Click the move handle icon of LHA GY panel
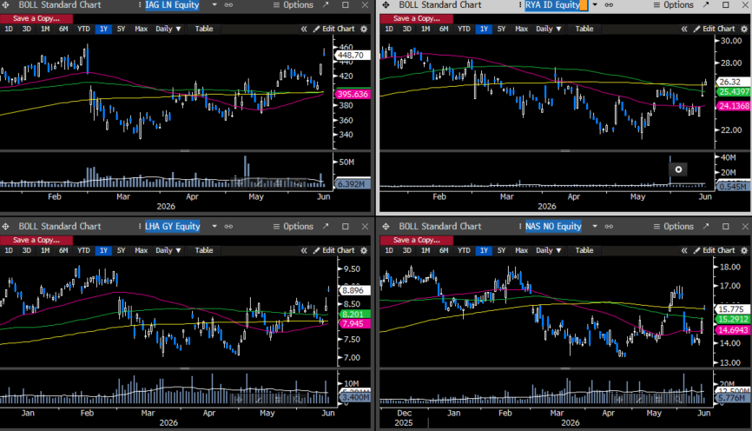The width and height of the screenshot is (752, 431). [6, 226]
